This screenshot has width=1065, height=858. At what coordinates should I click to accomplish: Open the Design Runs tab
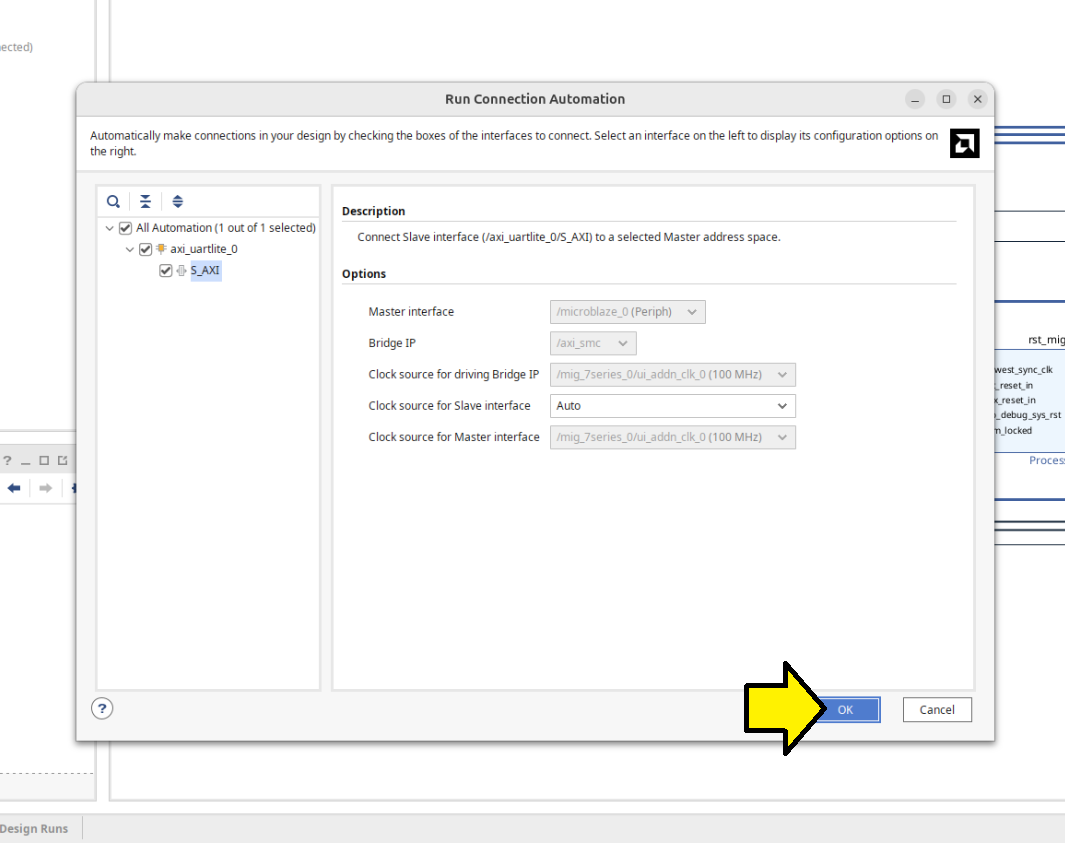pyautogui.click(x=35, y=828)
